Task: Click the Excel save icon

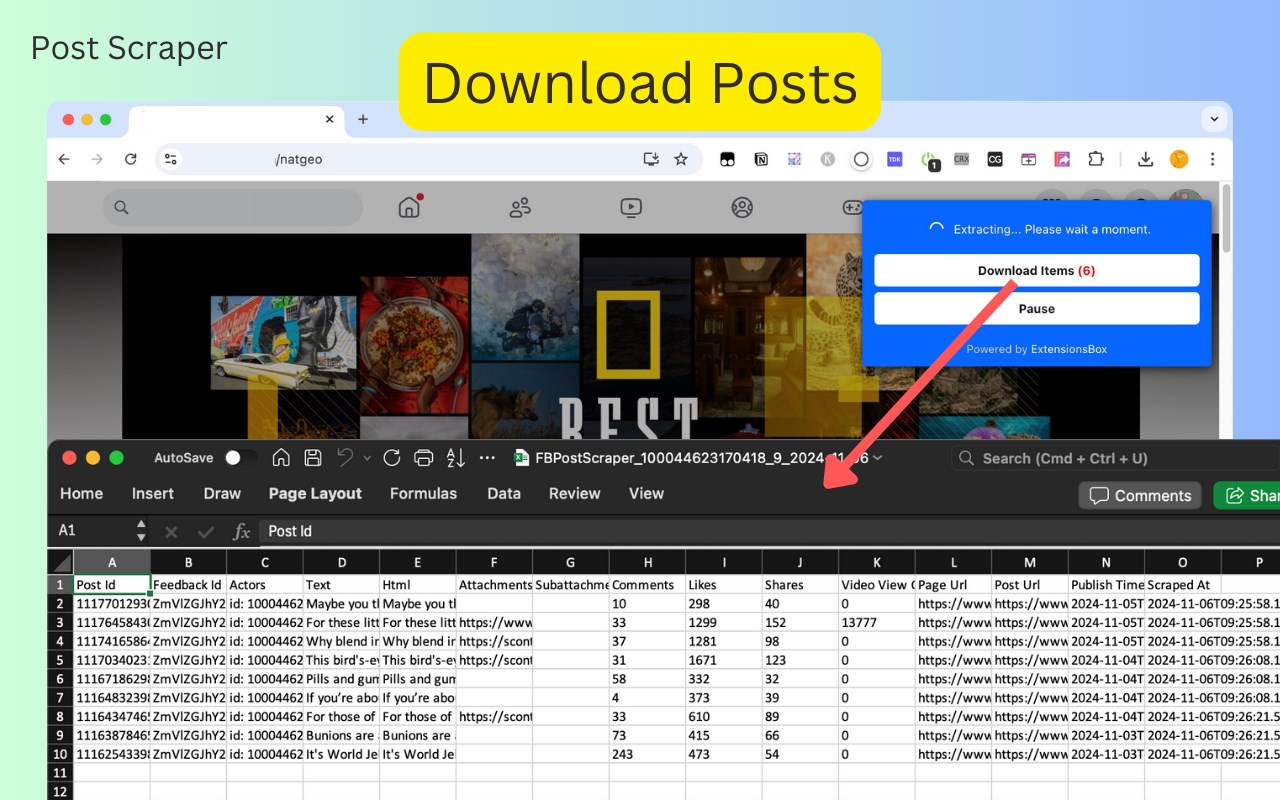Action: (313, 458)
